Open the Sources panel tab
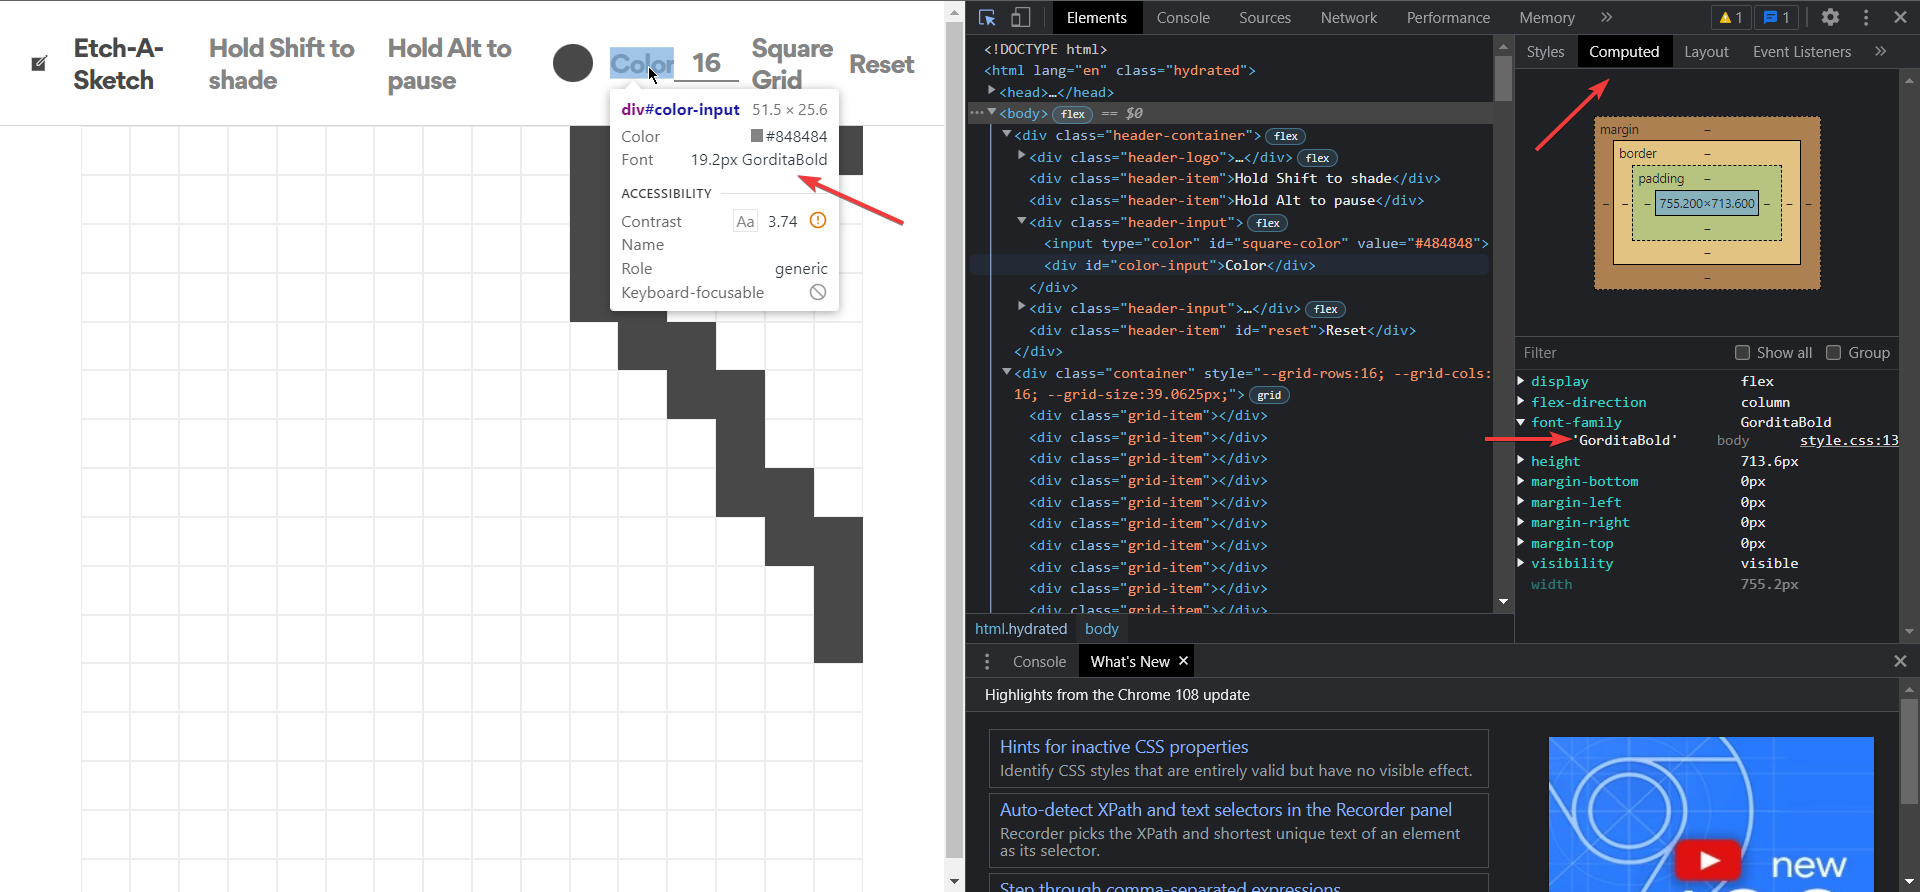1920x892 pixels. tap(1265, 17)
